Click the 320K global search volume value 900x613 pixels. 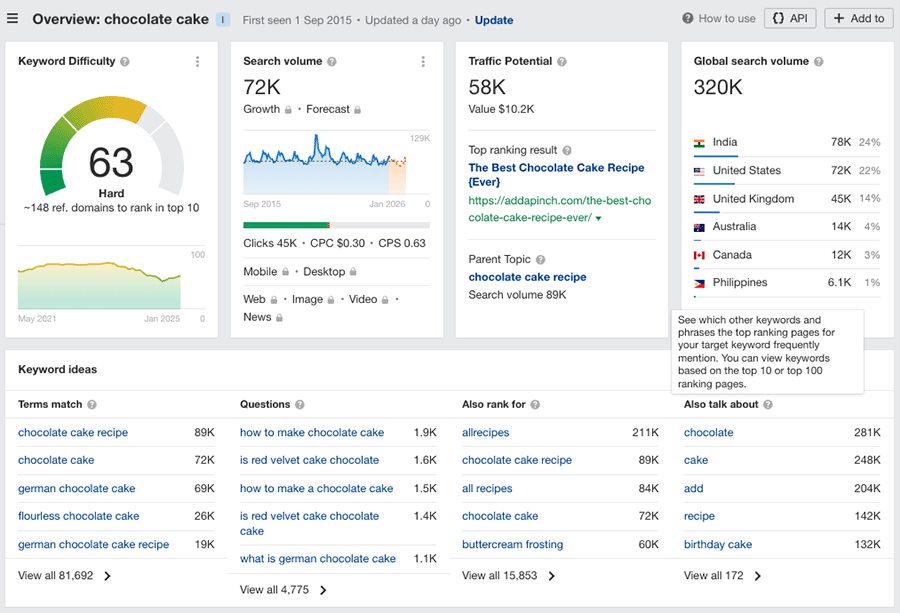pos(717,88)
